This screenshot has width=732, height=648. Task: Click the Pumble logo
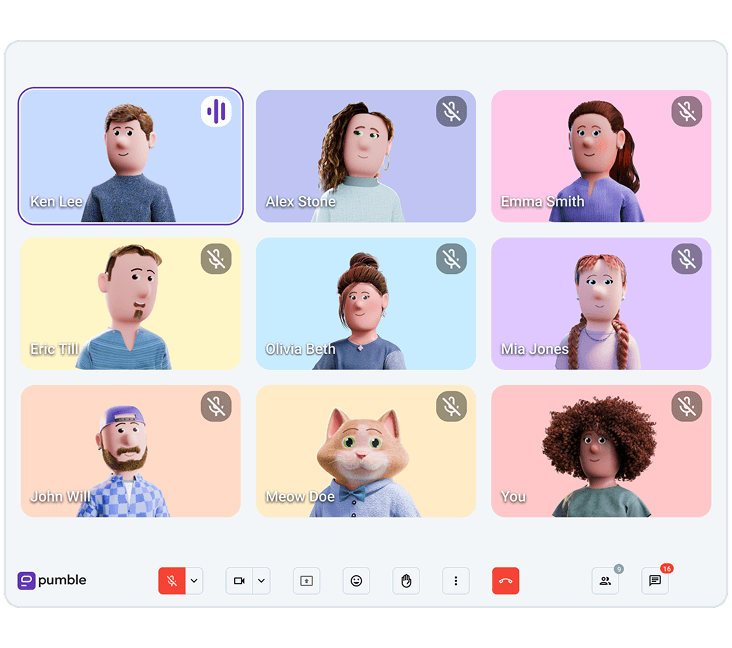click(52, 580)
